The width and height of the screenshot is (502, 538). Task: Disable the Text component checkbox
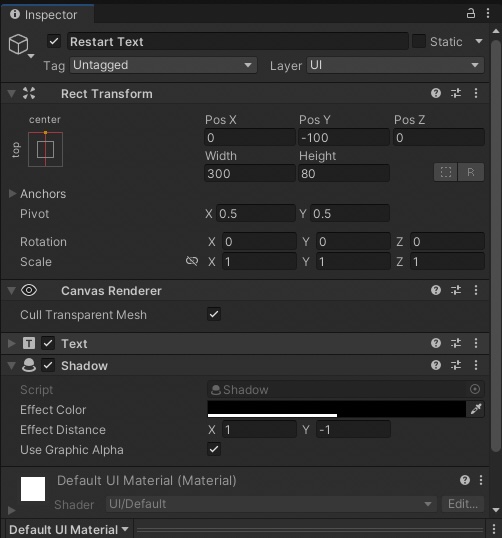48,343
